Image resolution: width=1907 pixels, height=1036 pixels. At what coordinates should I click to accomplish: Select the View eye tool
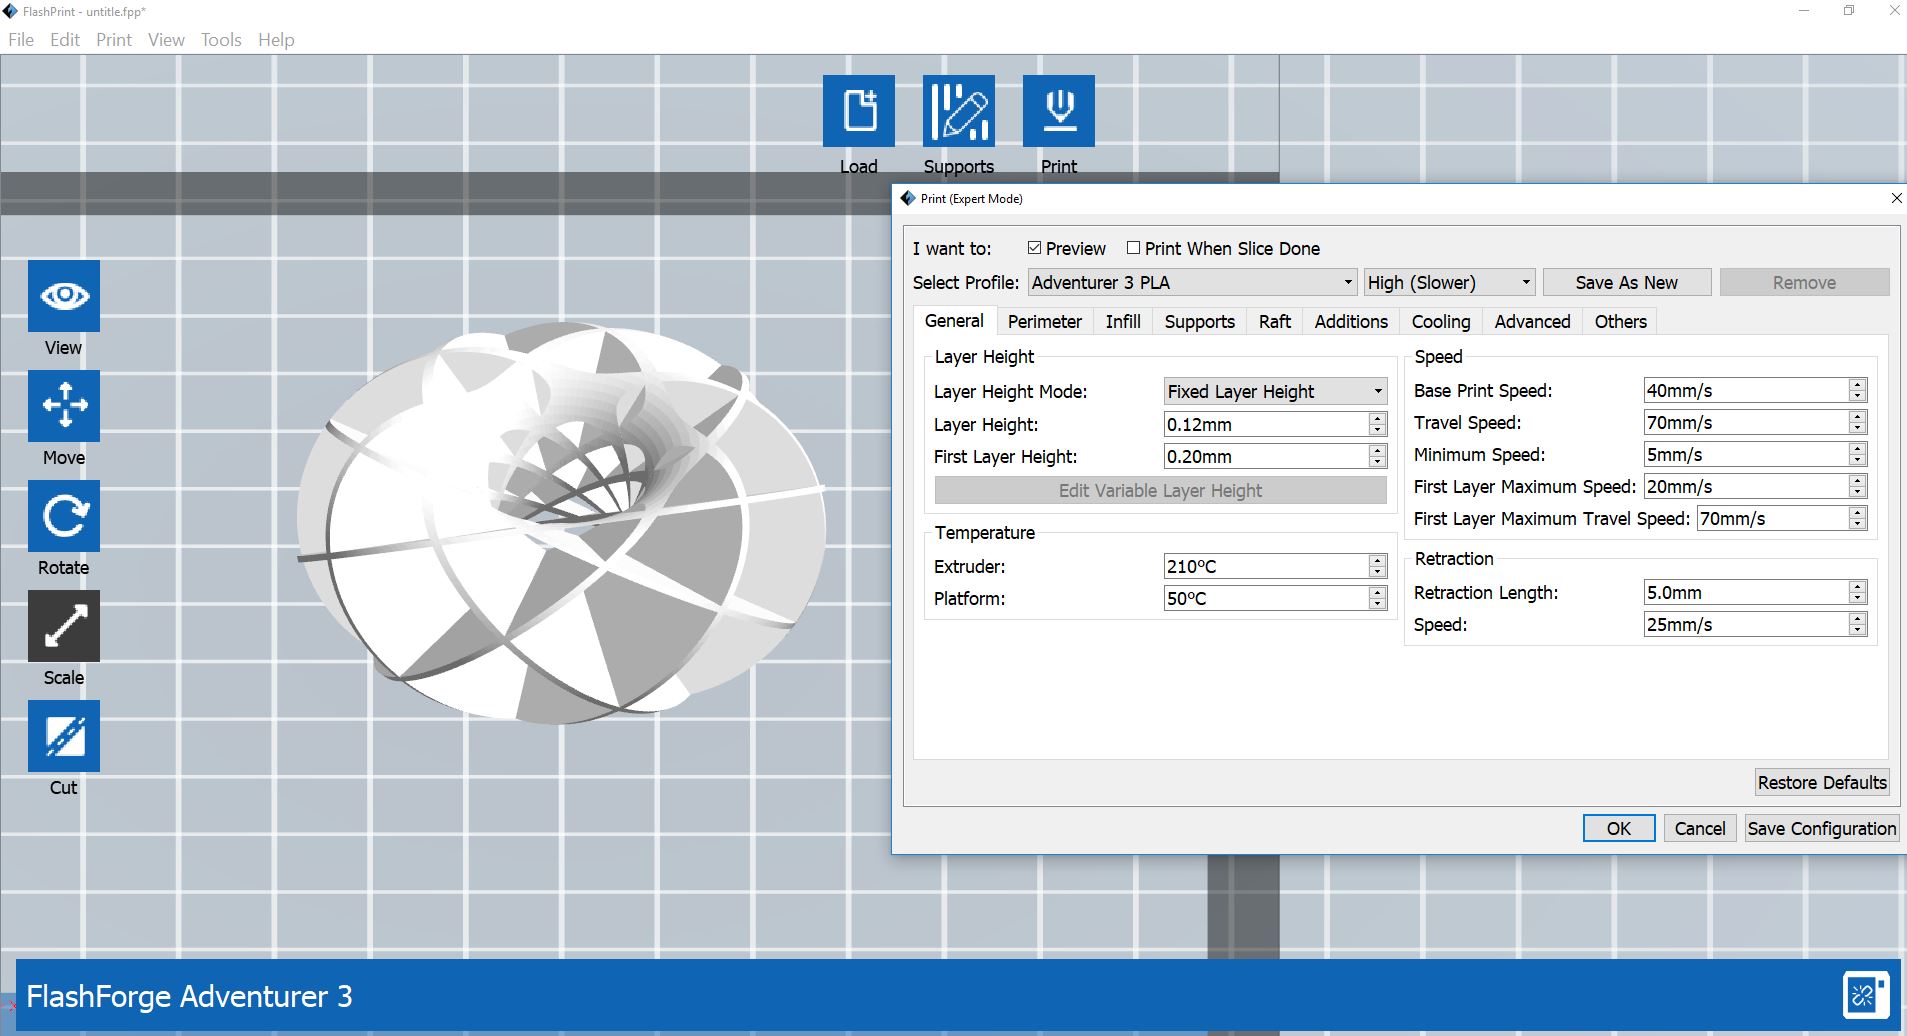[x=64, y=296]
